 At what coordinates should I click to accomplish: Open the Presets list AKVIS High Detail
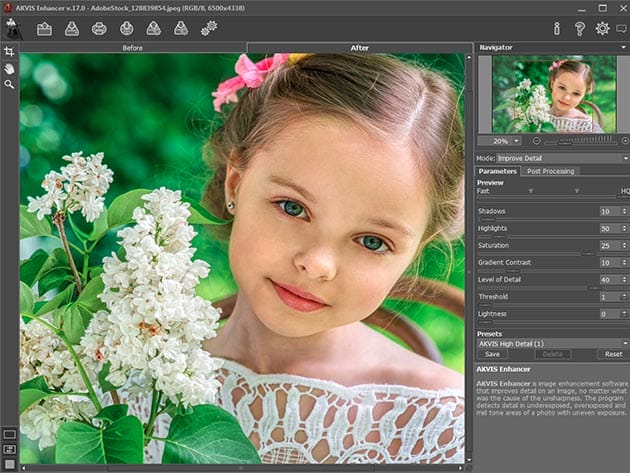[551, 342]
